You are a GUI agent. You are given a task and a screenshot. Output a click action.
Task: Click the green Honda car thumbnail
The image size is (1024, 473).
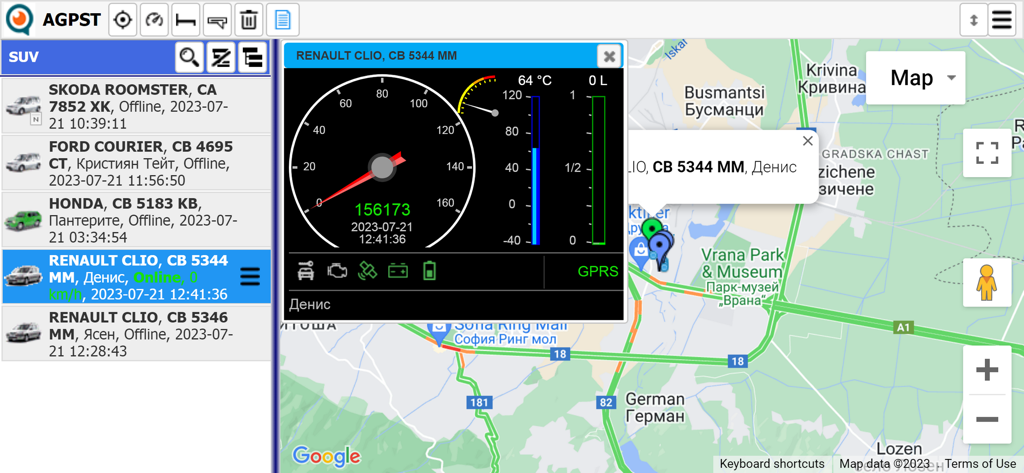(23, 219)
